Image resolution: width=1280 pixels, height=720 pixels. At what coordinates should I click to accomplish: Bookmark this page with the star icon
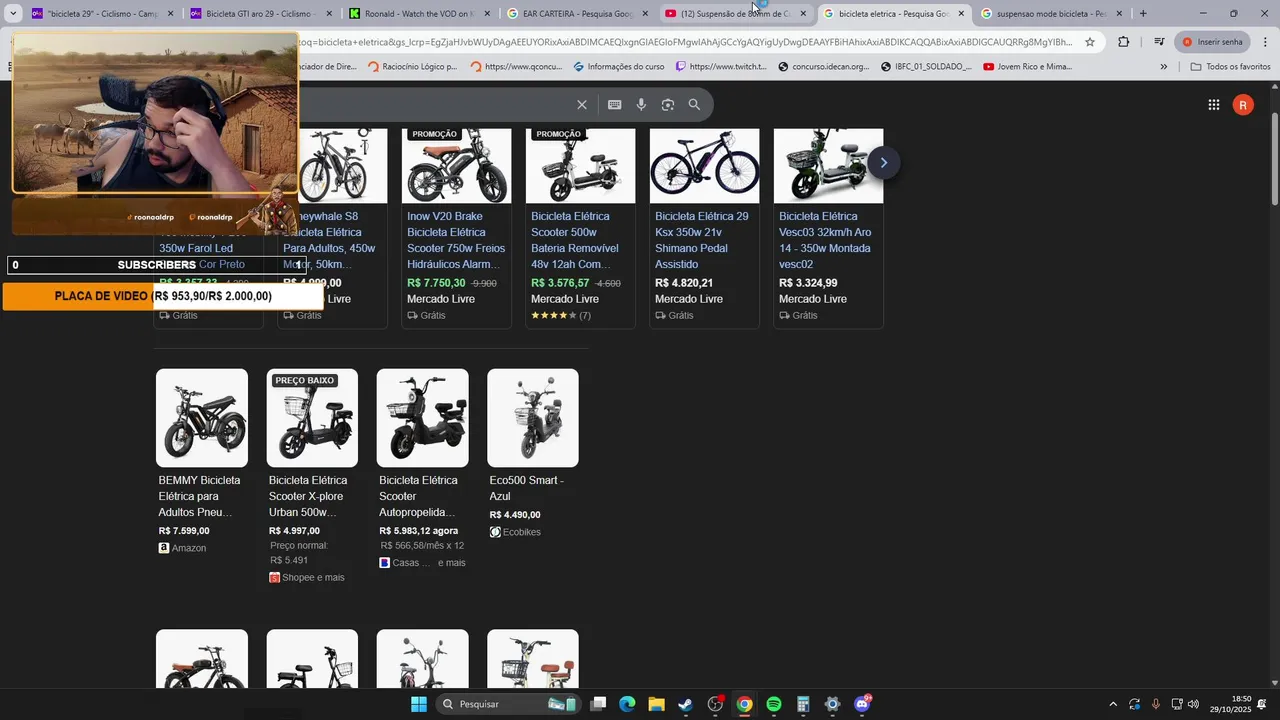1090,42
